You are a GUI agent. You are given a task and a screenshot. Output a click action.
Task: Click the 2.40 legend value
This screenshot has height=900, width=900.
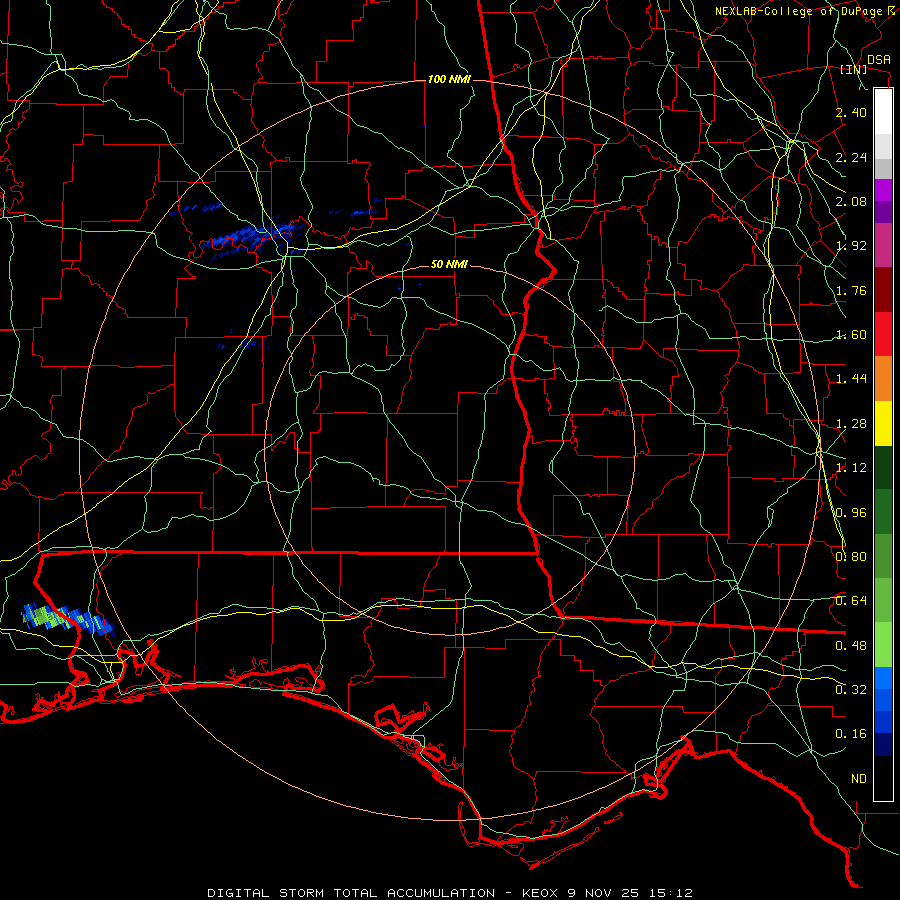[851, 112]
